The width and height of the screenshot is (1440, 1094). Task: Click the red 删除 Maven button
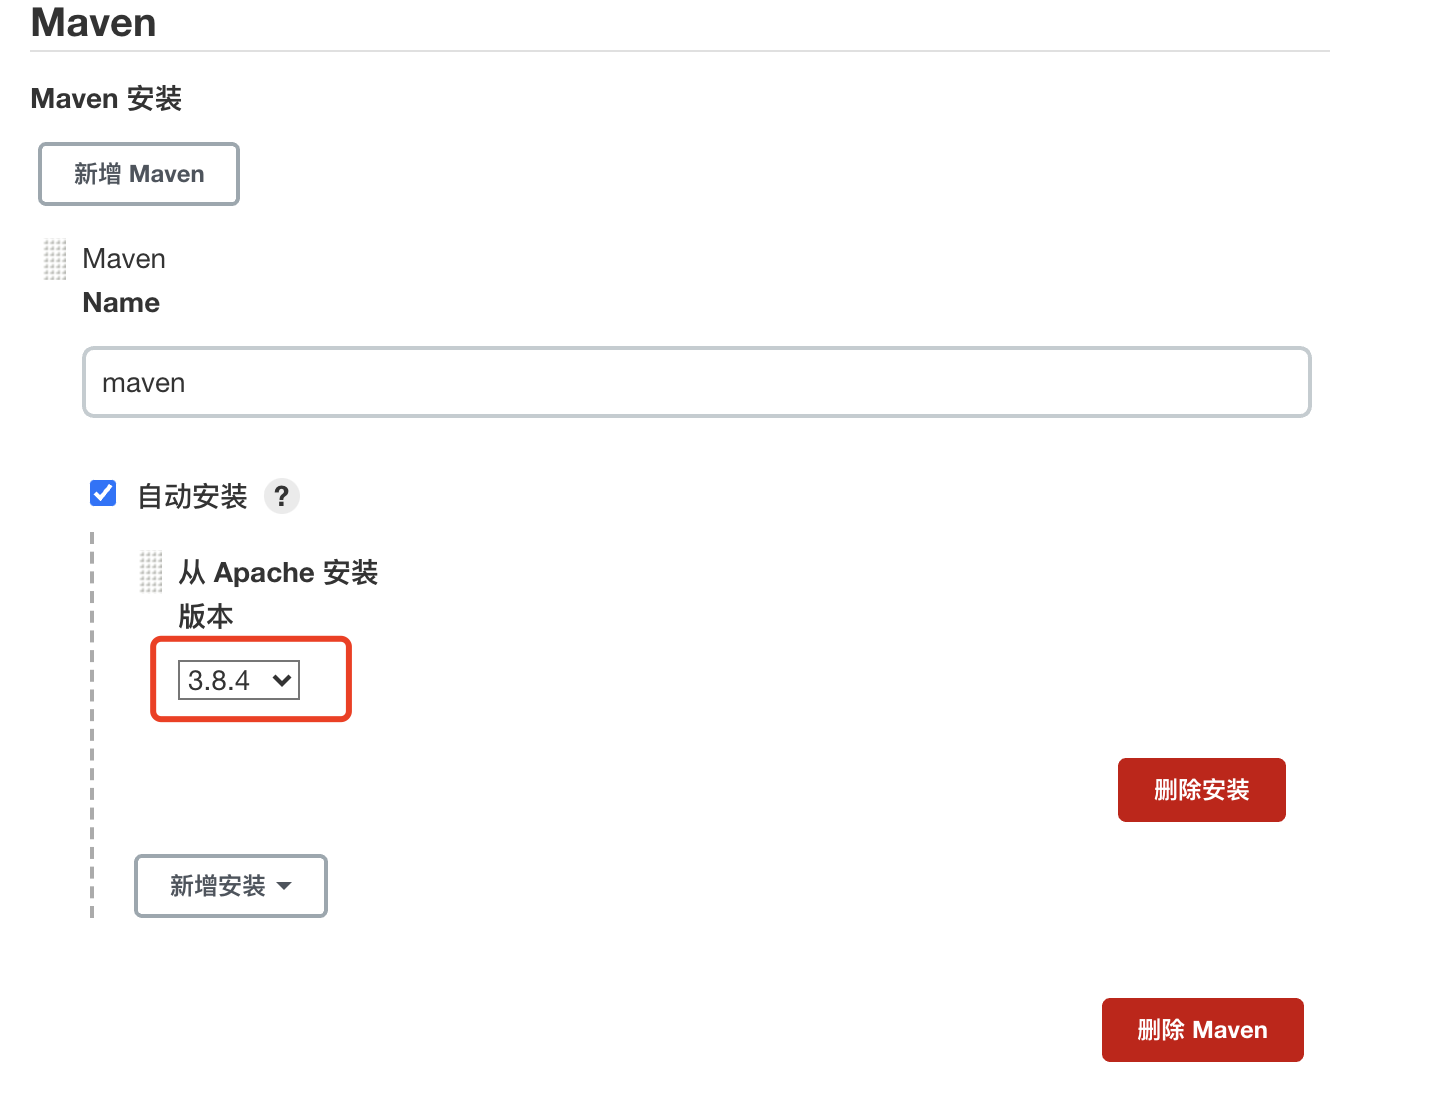1202,1030
